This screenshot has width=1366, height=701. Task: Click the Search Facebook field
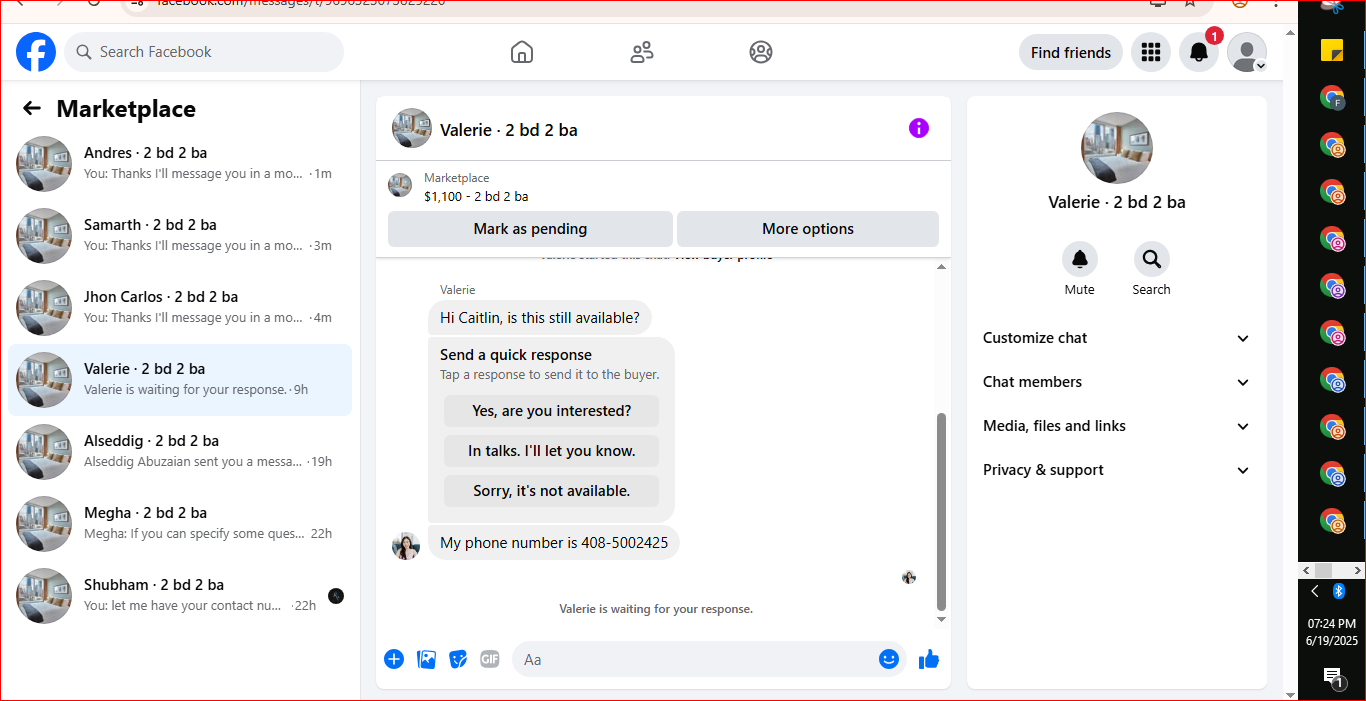coord(204,52)
